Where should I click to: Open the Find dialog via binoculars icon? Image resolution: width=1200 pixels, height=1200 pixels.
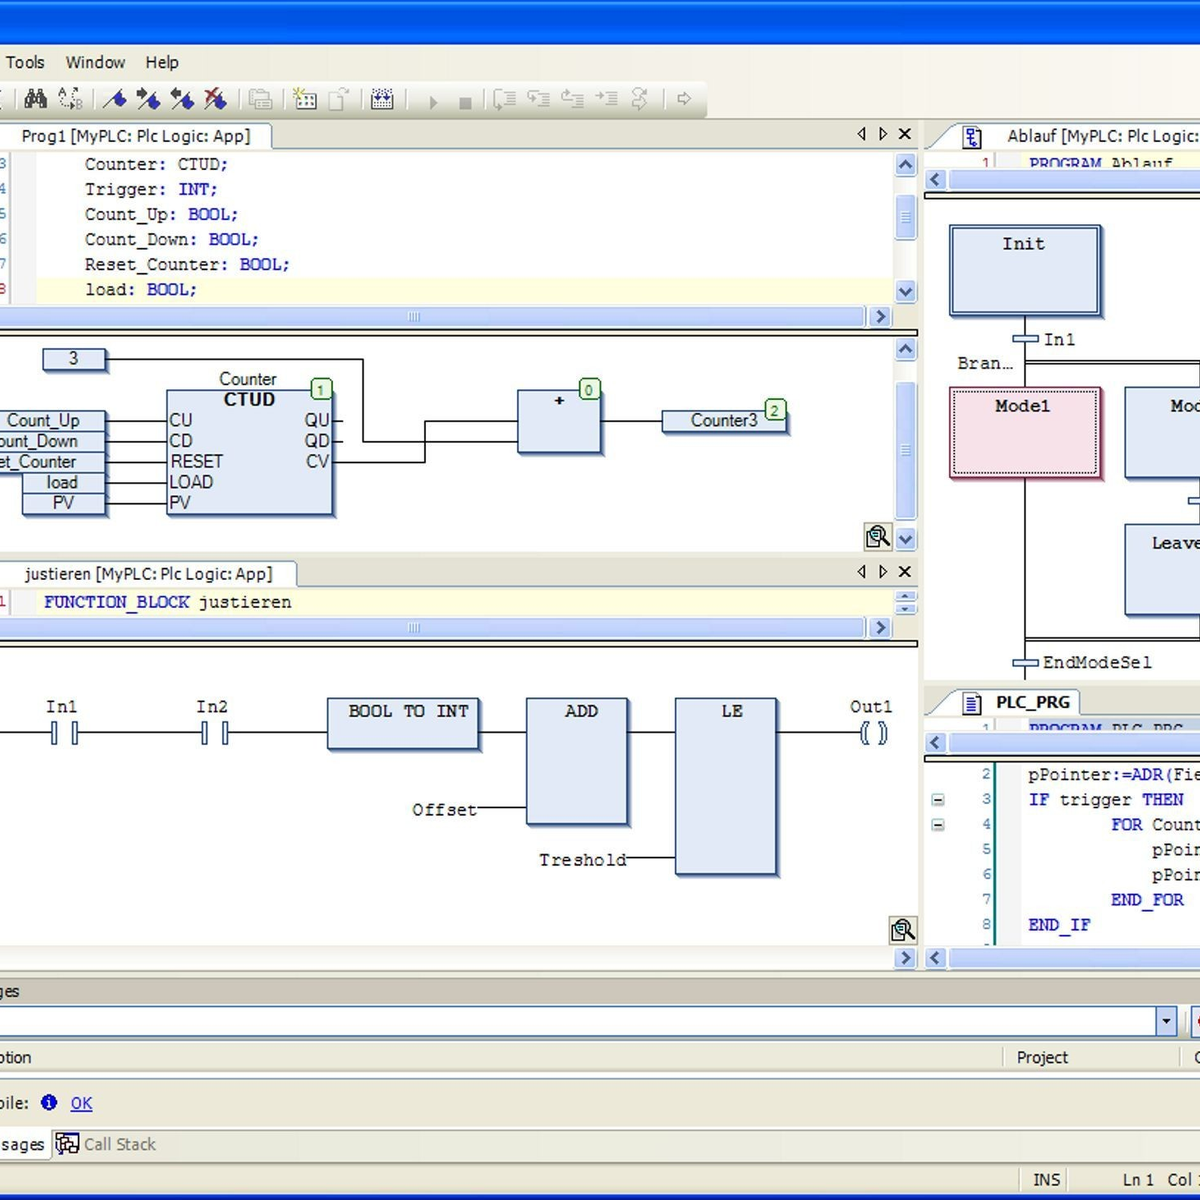pos(35,99)
